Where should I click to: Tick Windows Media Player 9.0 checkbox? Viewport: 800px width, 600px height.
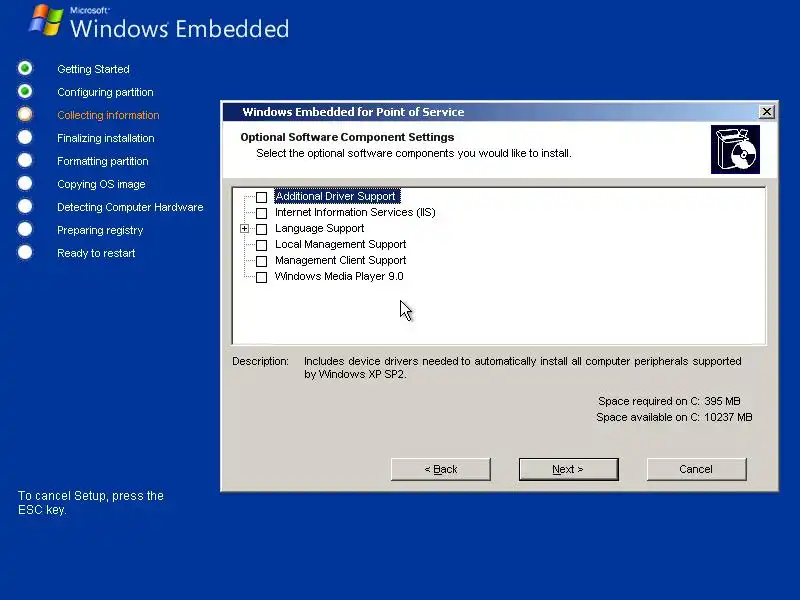pos(261,277)
